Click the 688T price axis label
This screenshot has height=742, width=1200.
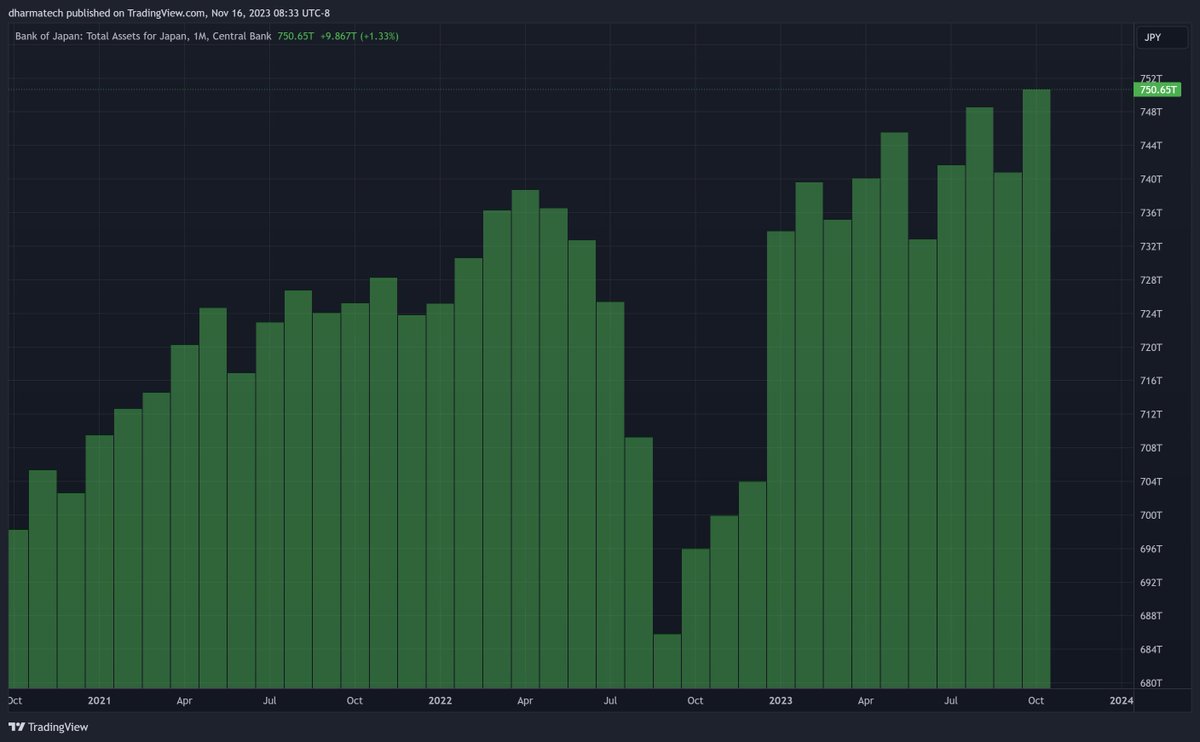[1151, 616]
